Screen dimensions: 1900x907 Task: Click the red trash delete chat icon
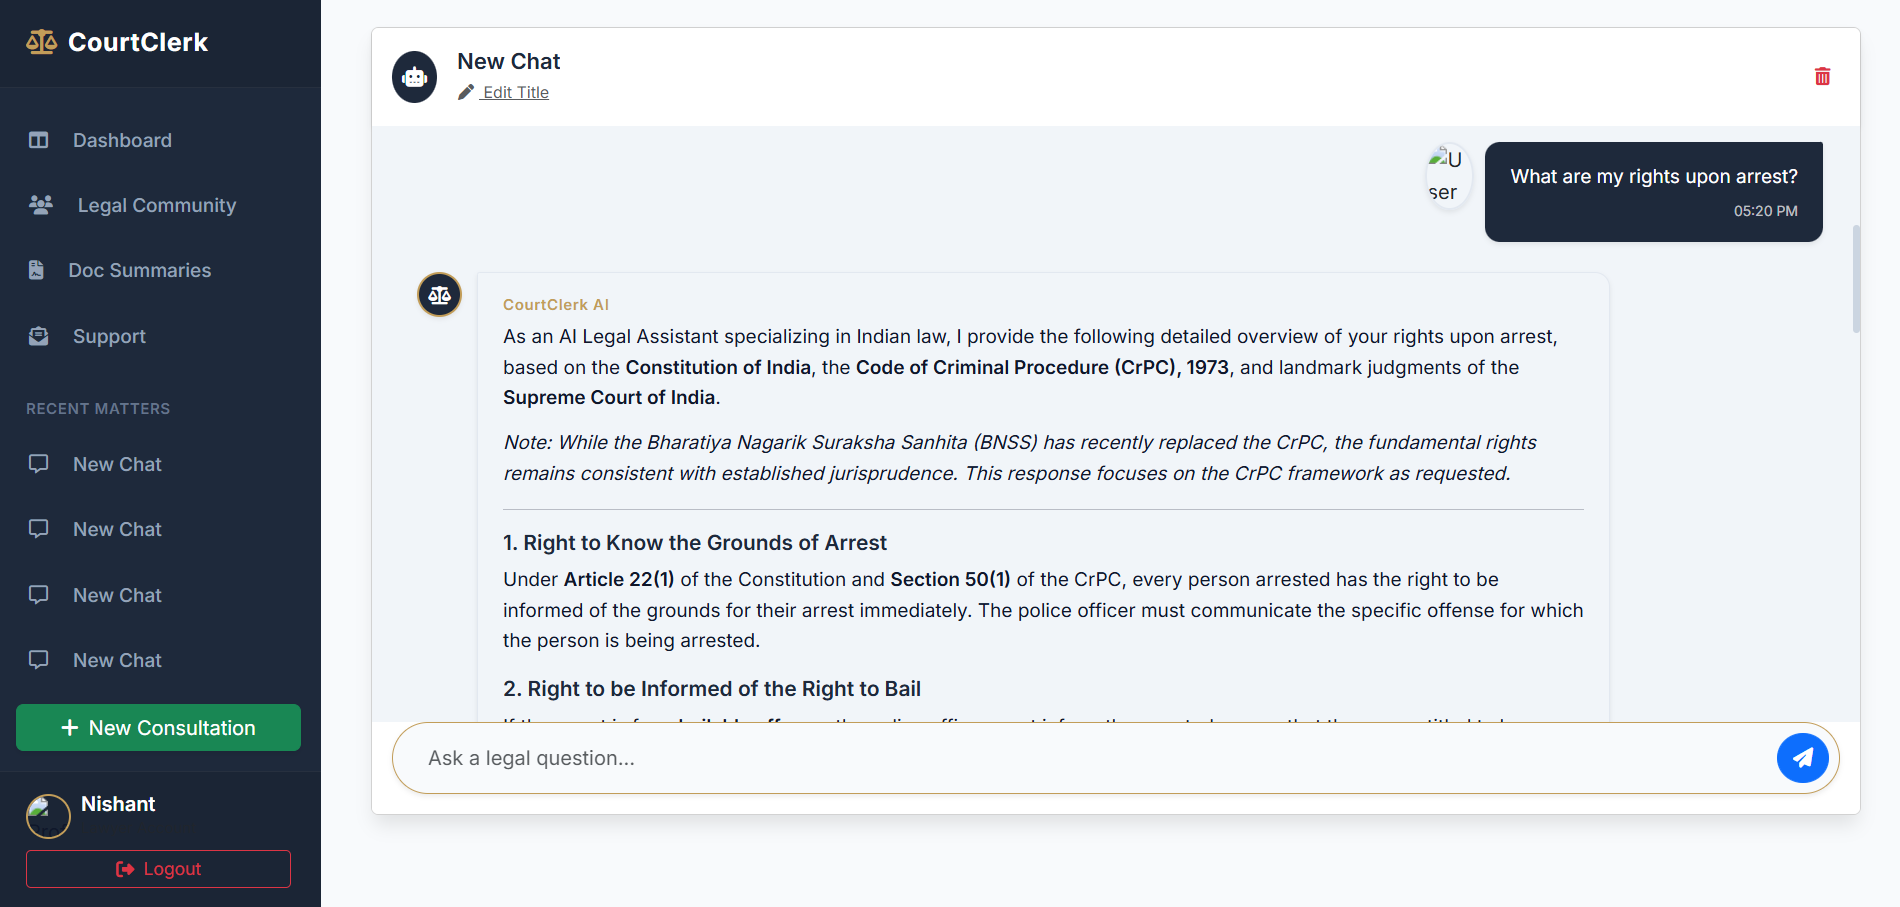coord(1822,77)
